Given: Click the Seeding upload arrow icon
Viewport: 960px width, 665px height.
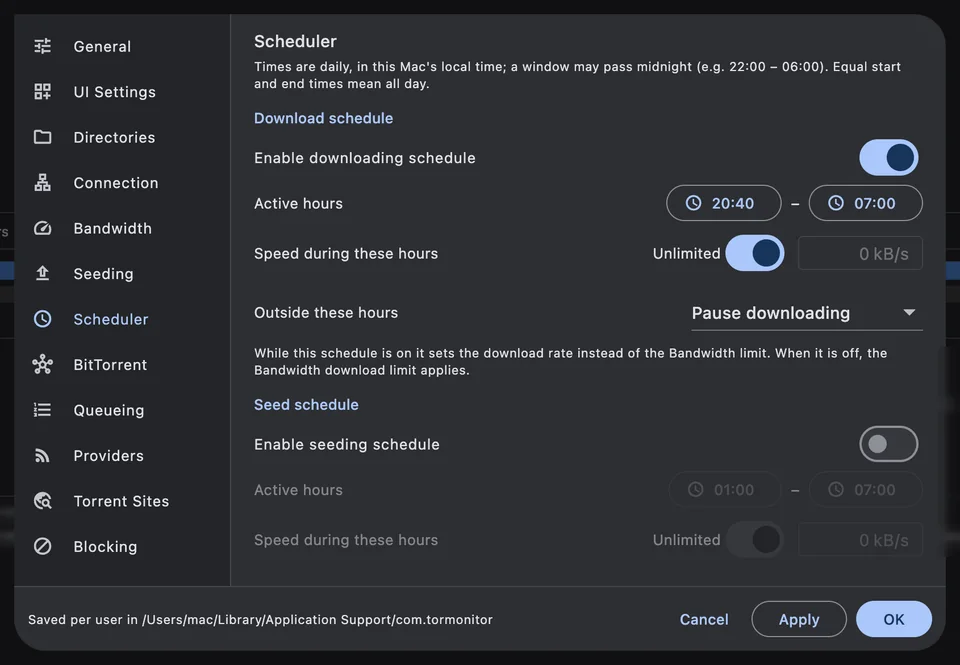Looking at the screenshot, I should [42, 274].
